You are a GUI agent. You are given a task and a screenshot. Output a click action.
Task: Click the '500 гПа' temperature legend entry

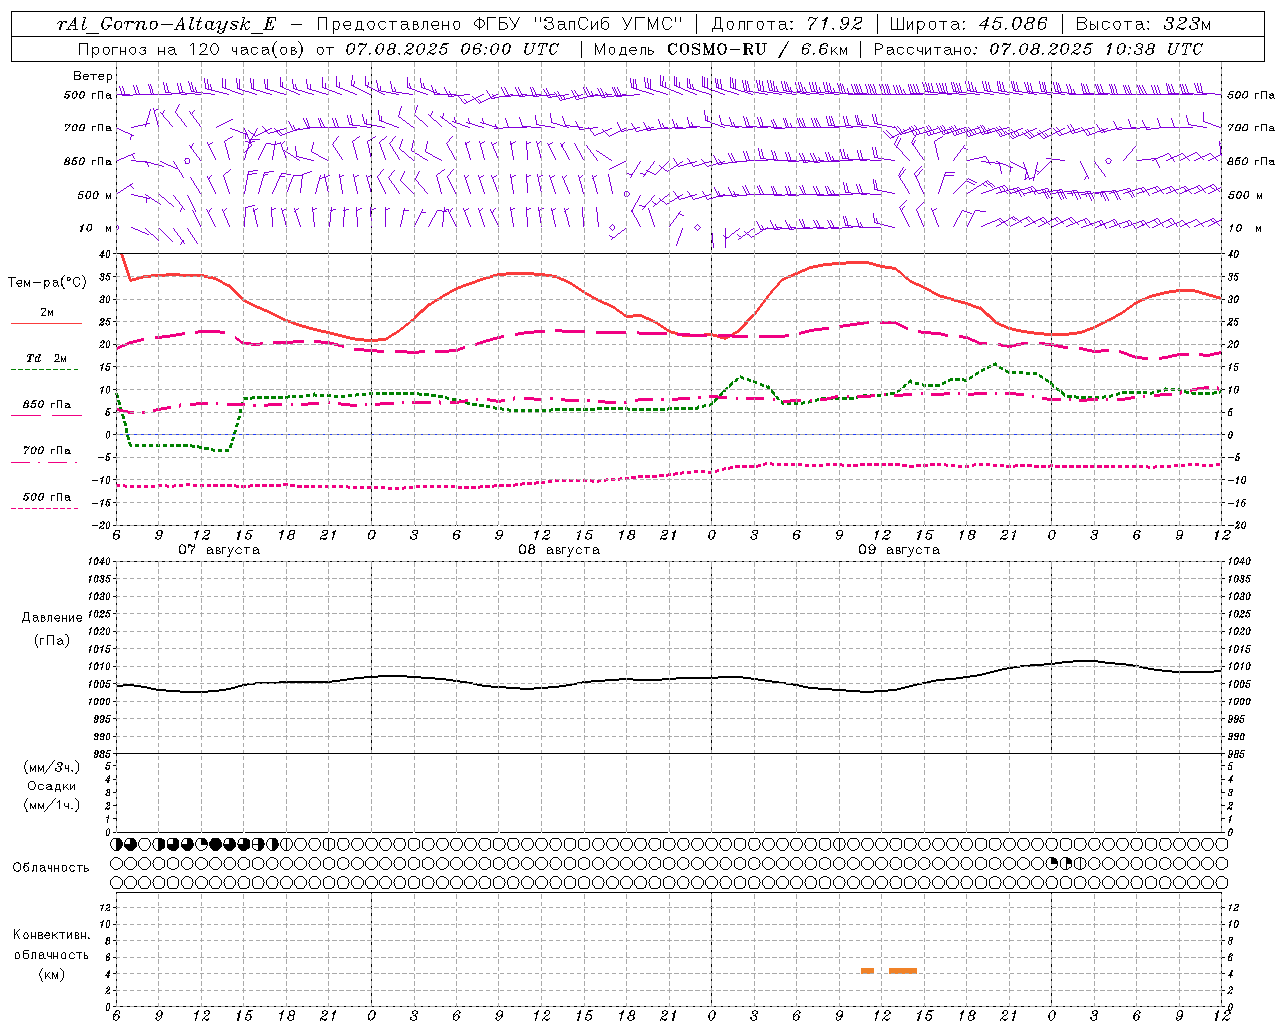(x=47, y=497)
